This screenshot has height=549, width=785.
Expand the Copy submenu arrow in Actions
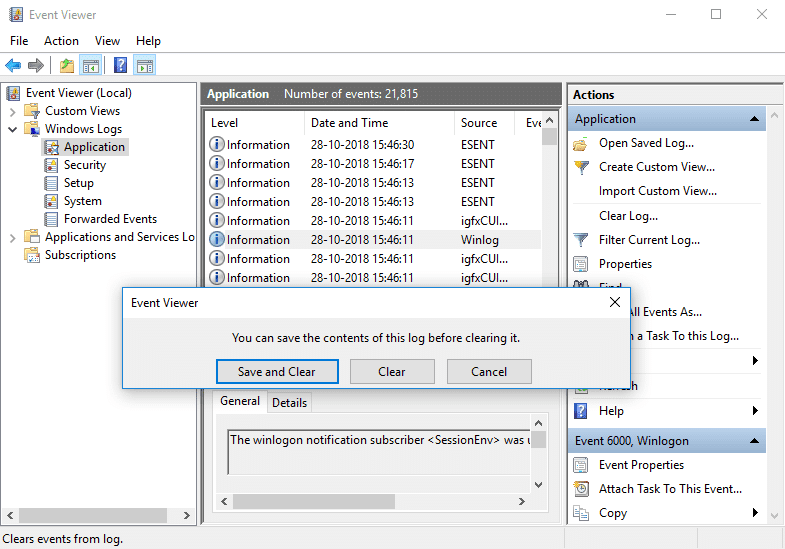click(x=755, y=512)
